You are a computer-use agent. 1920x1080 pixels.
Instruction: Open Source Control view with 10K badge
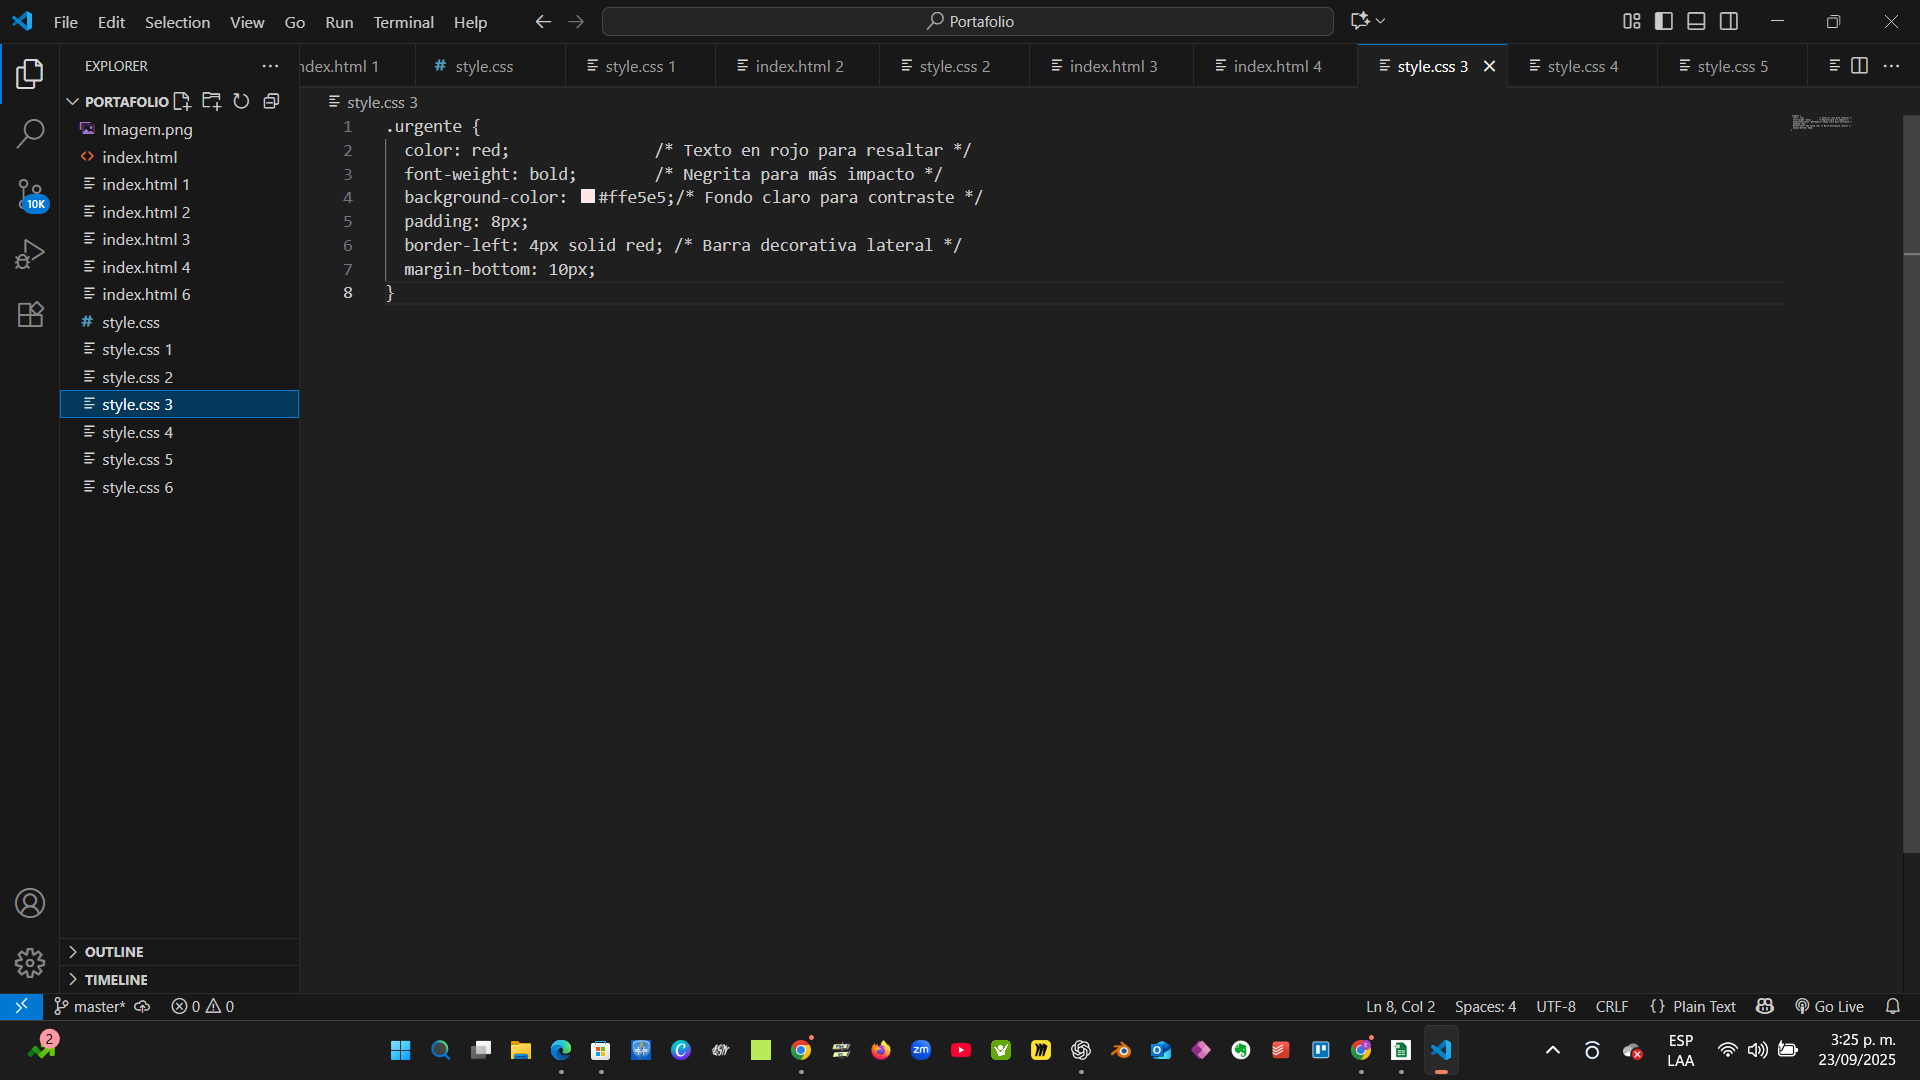(x=30, y=194)
